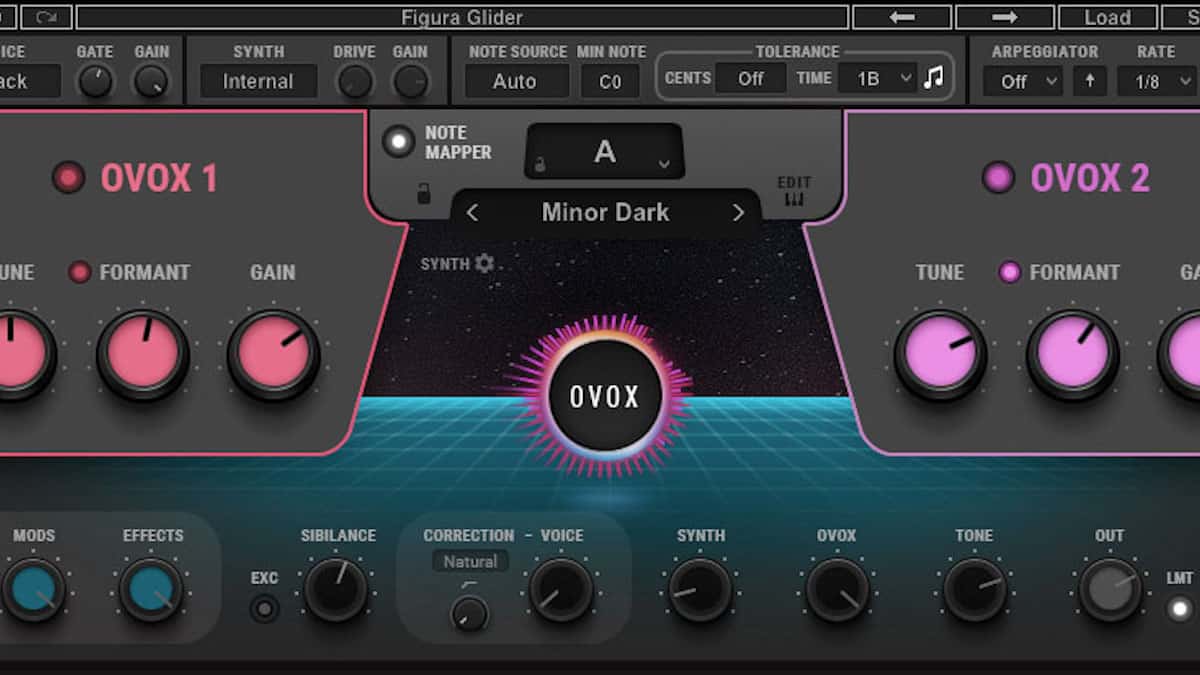Open the Tolerance Time 1B dropdown
This screenshot has width=1200, height=675.
(x=877, y=77)
